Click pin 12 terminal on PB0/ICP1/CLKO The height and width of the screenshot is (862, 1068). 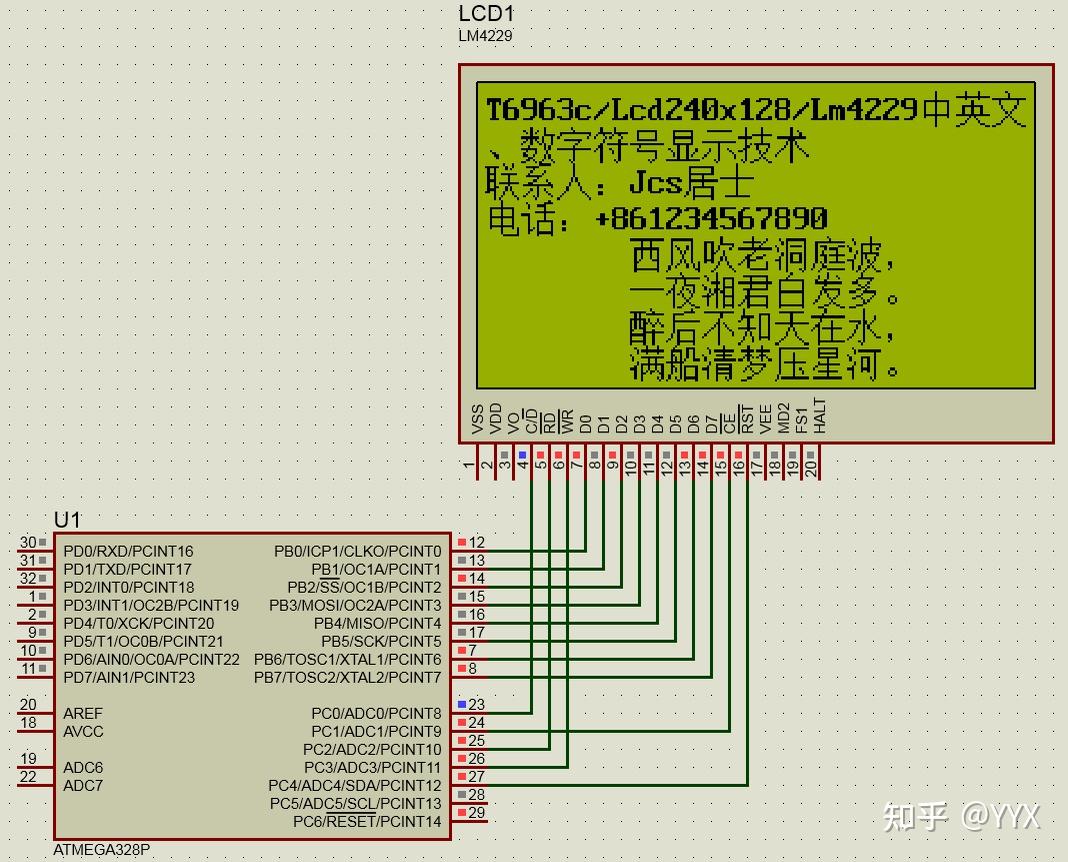point(464,543)
